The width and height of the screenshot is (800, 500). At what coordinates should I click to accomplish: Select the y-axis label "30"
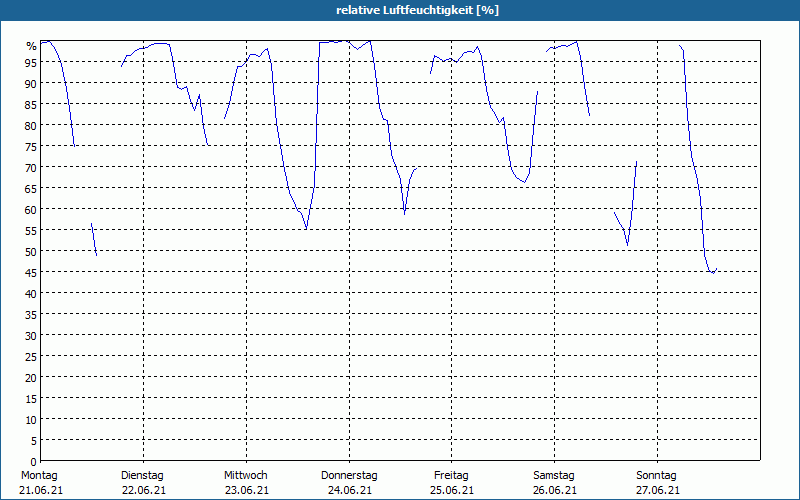pos(31,336)
